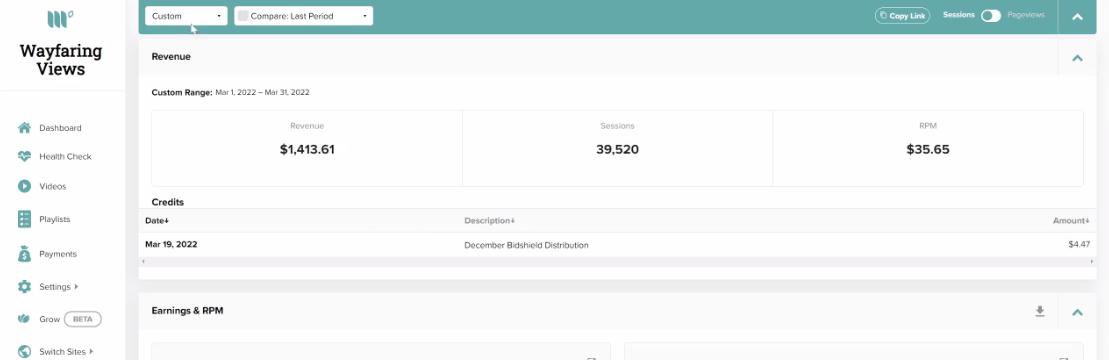Image resolution: width=1109 pixels, height=360 pixels.
Task: Go to Payments in the sidebar
Action: [58, 254]
